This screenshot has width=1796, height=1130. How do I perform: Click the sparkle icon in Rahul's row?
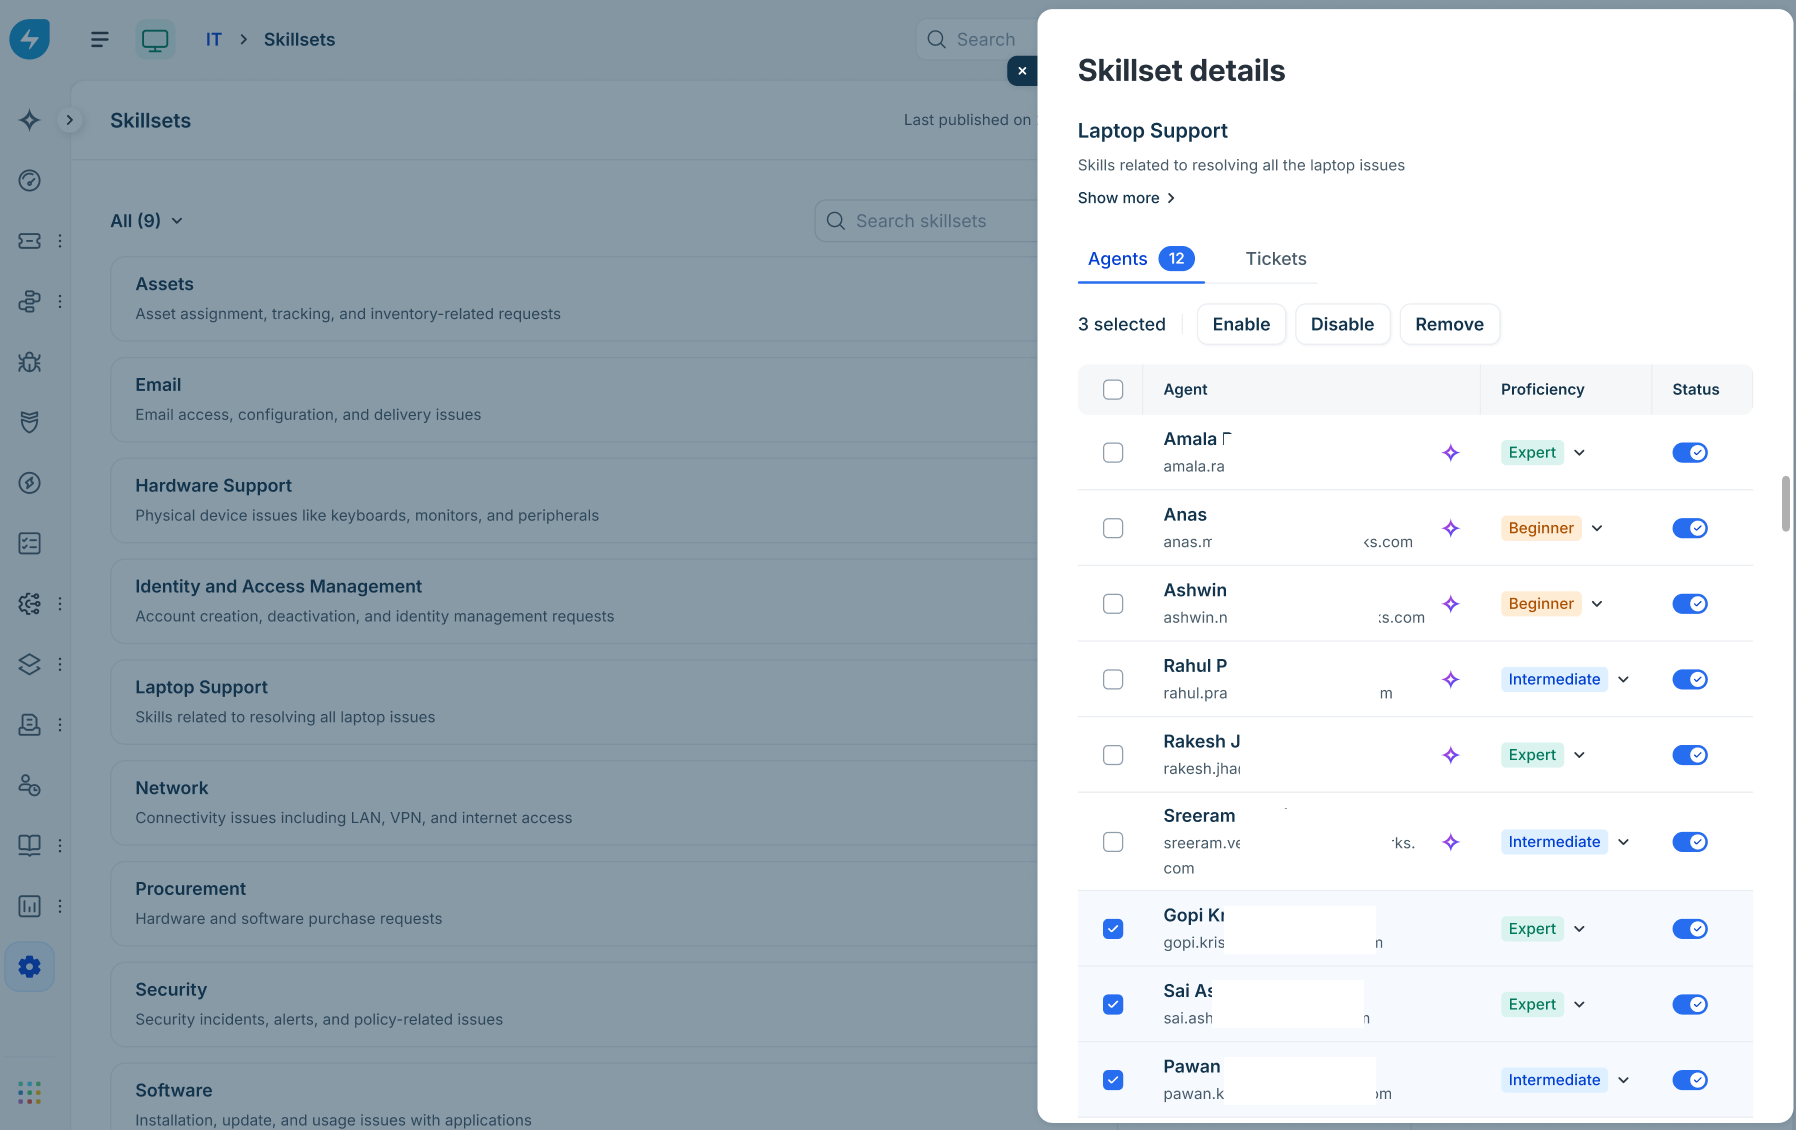click(x=1451, y=680)
